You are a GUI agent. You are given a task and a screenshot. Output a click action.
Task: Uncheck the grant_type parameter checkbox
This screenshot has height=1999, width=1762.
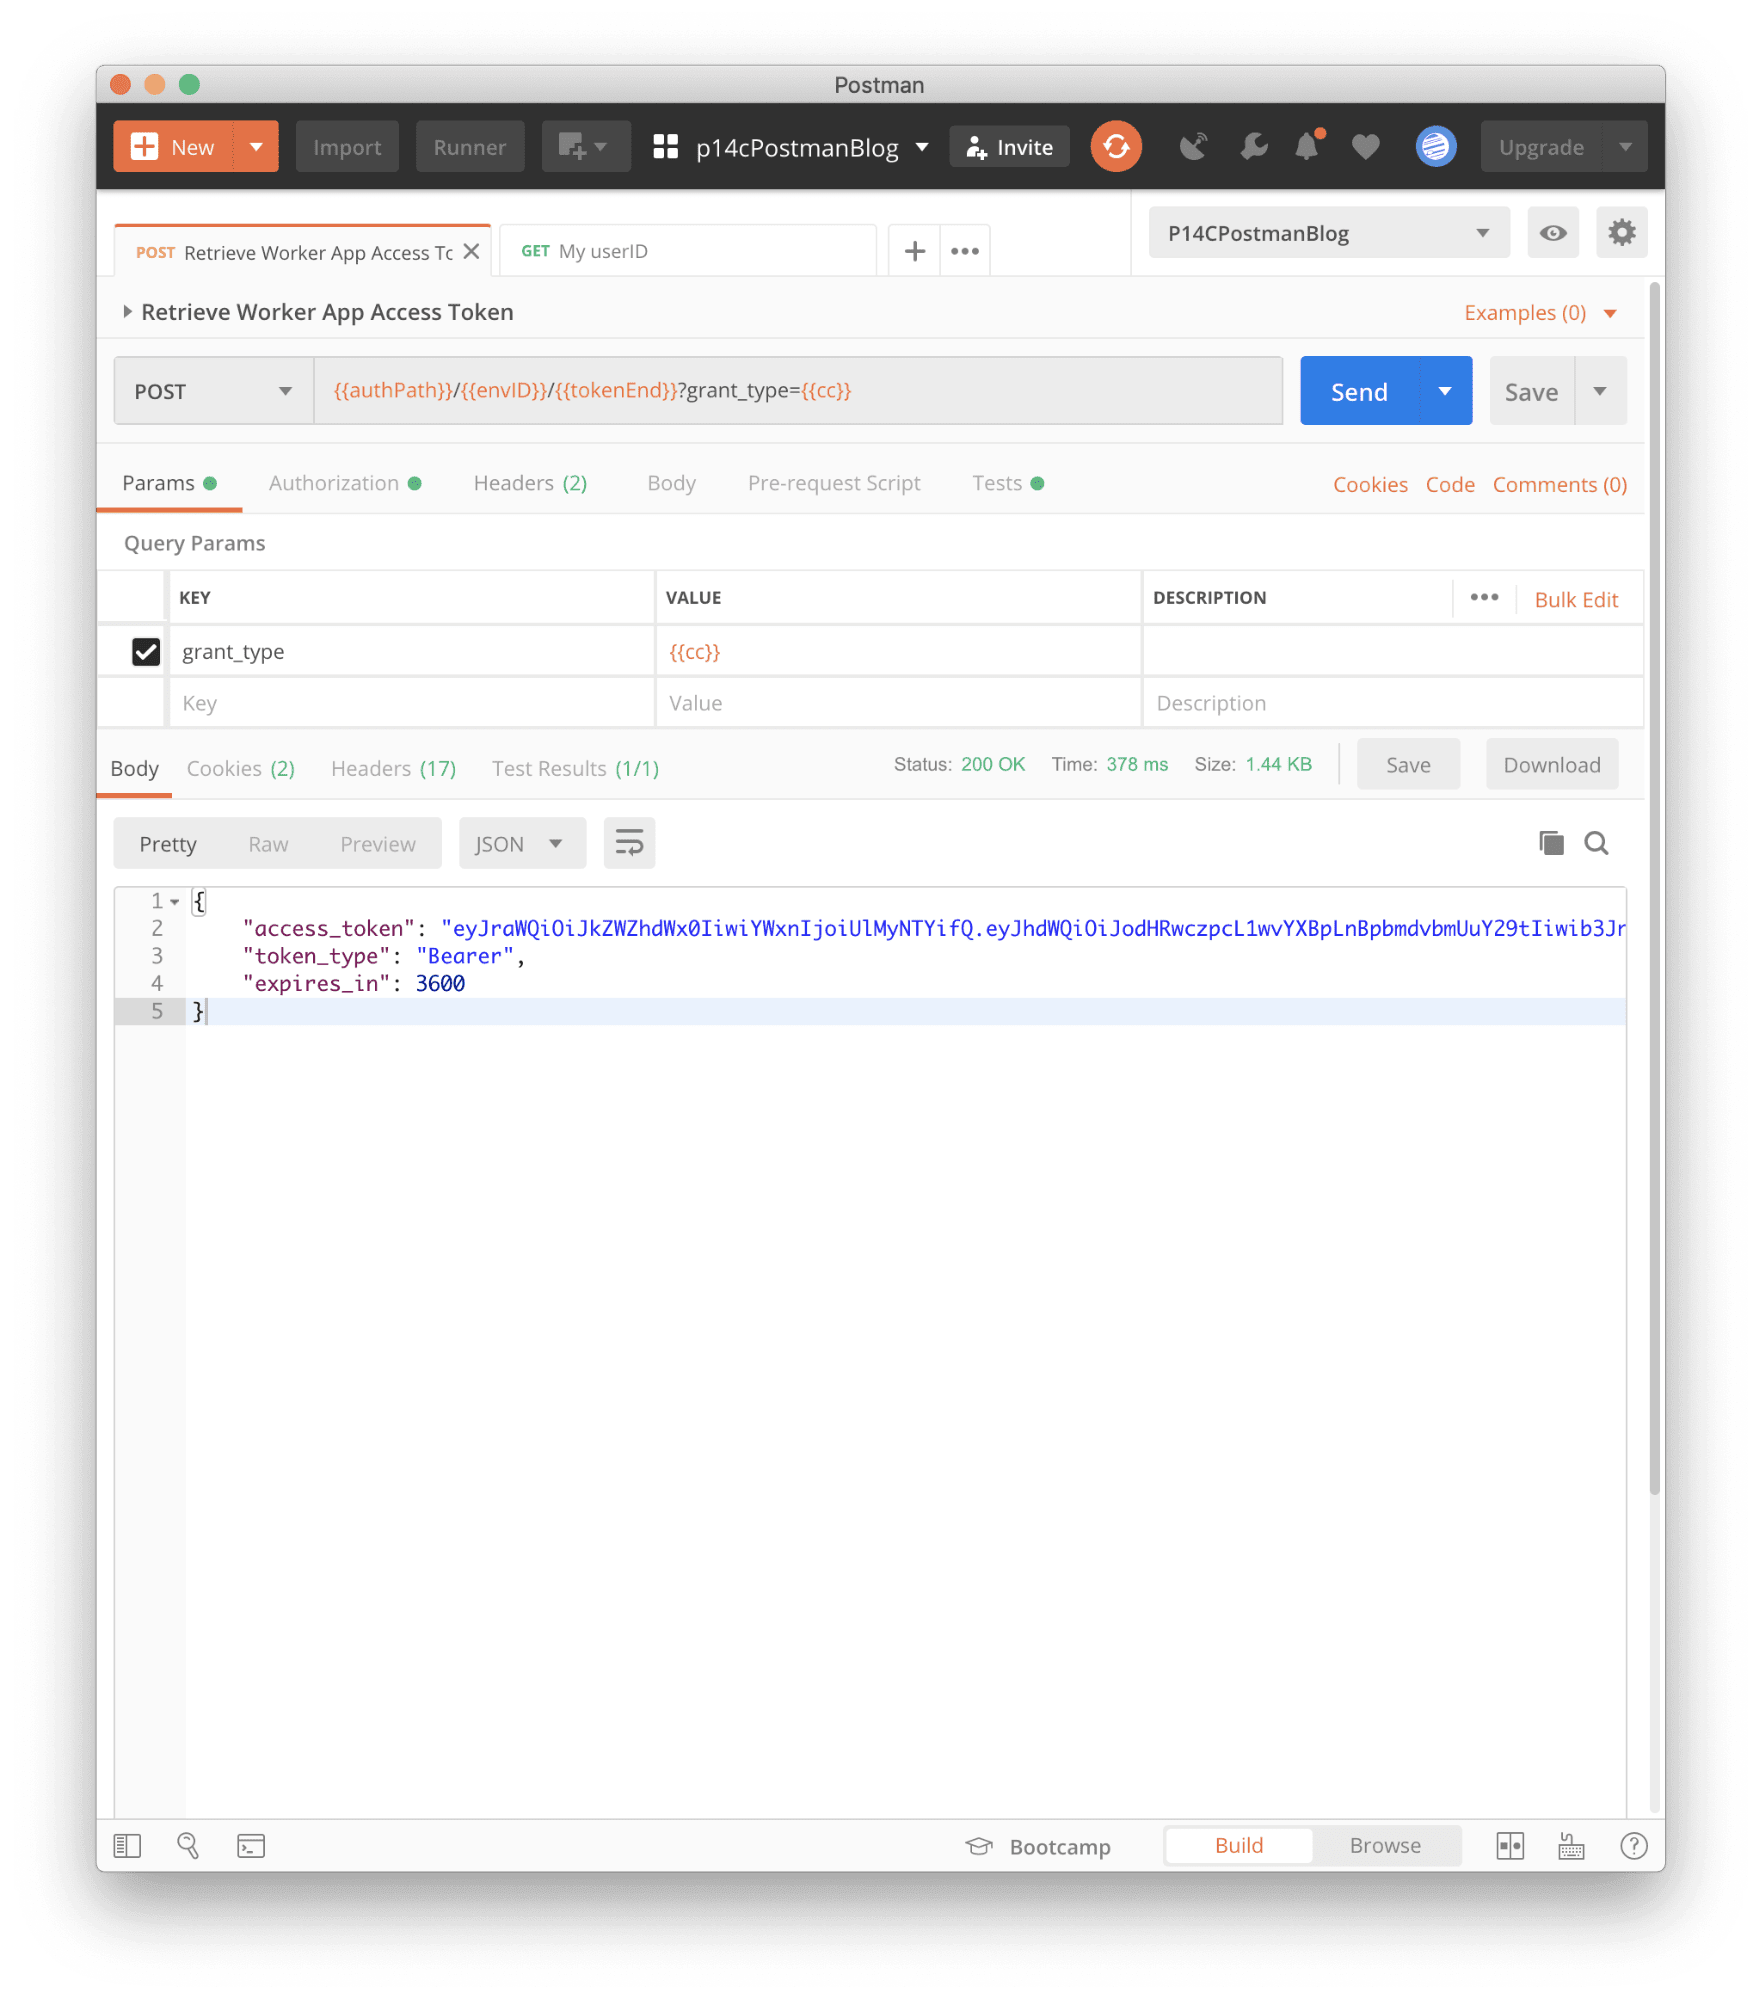point(146,652)
